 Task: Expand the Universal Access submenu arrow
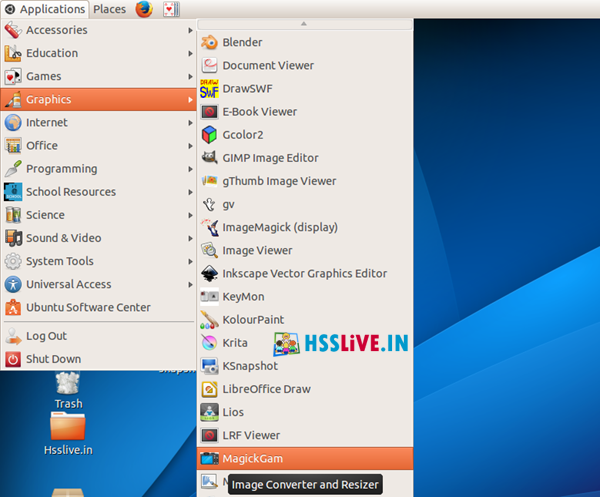tap(190, 285)
